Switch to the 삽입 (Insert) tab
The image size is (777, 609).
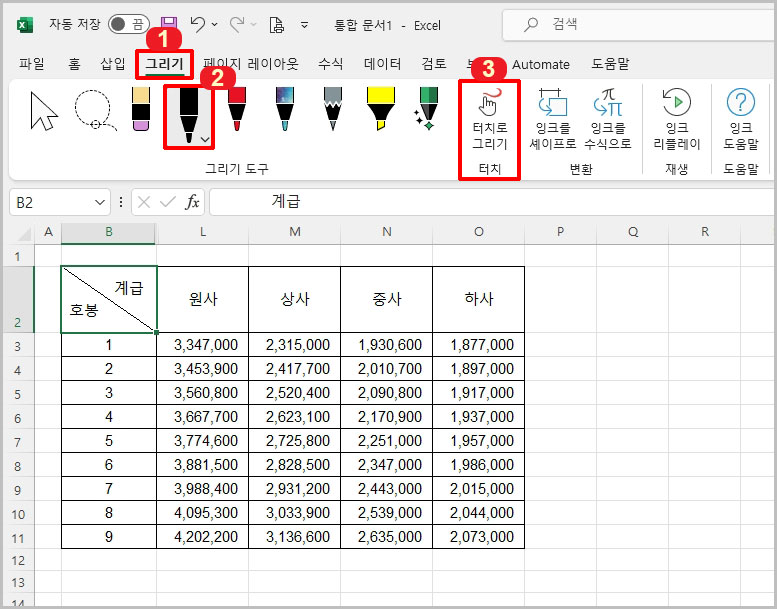coord(112,64)
